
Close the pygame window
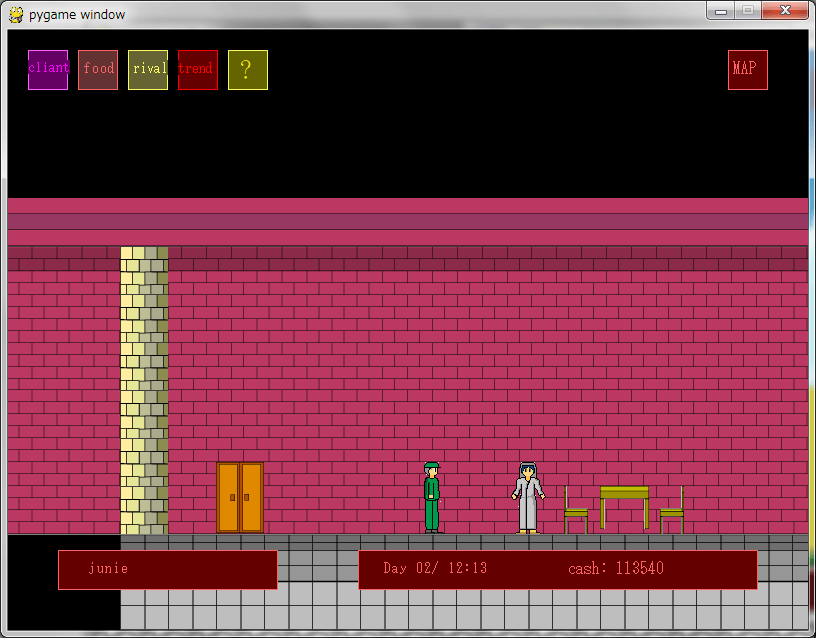pyautogui.click(x=785, y=11)
